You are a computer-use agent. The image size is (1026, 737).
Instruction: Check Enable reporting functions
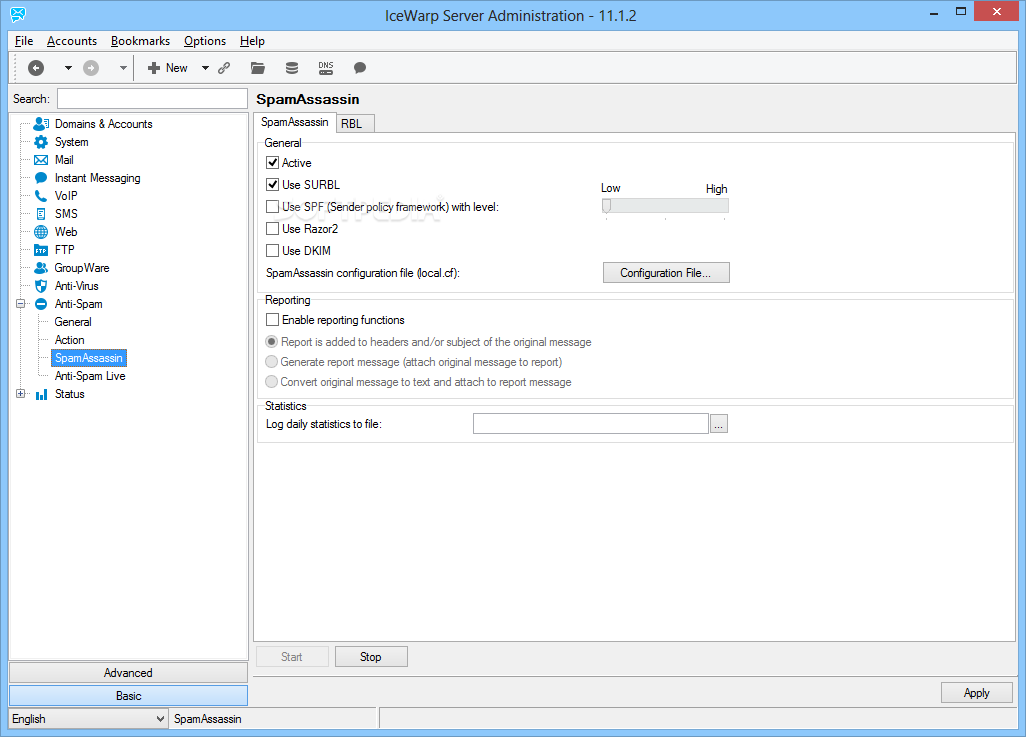pyautogui.click(x=273, y=320)
